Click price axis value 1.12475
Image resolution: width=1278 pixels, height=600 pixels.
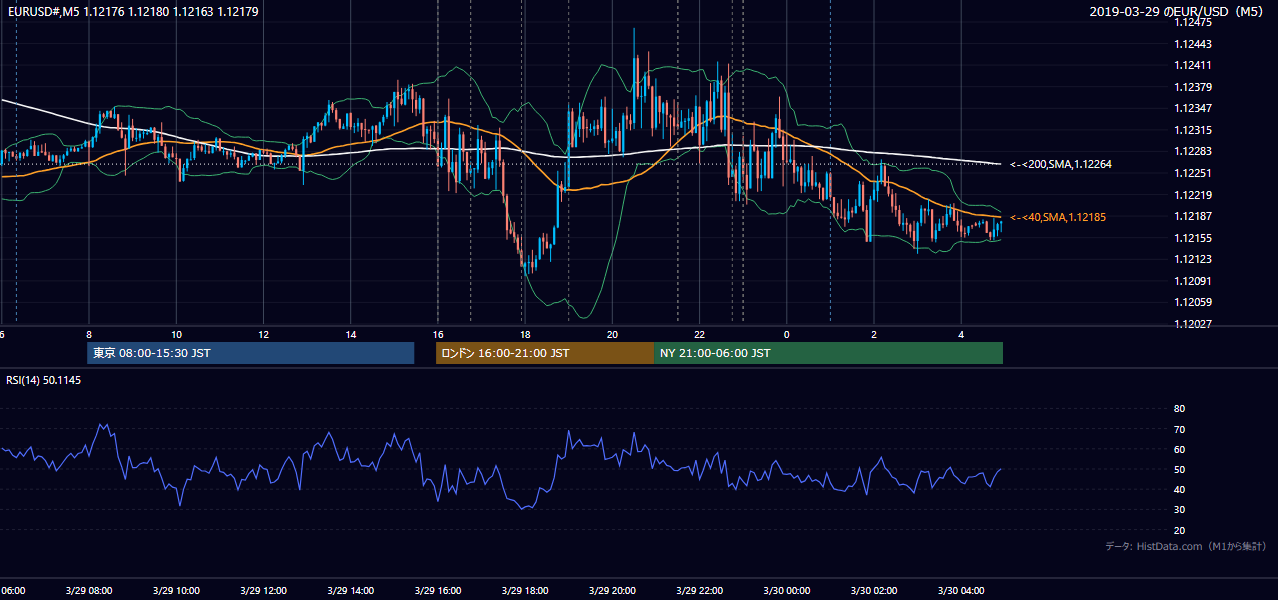point(1194,23)
